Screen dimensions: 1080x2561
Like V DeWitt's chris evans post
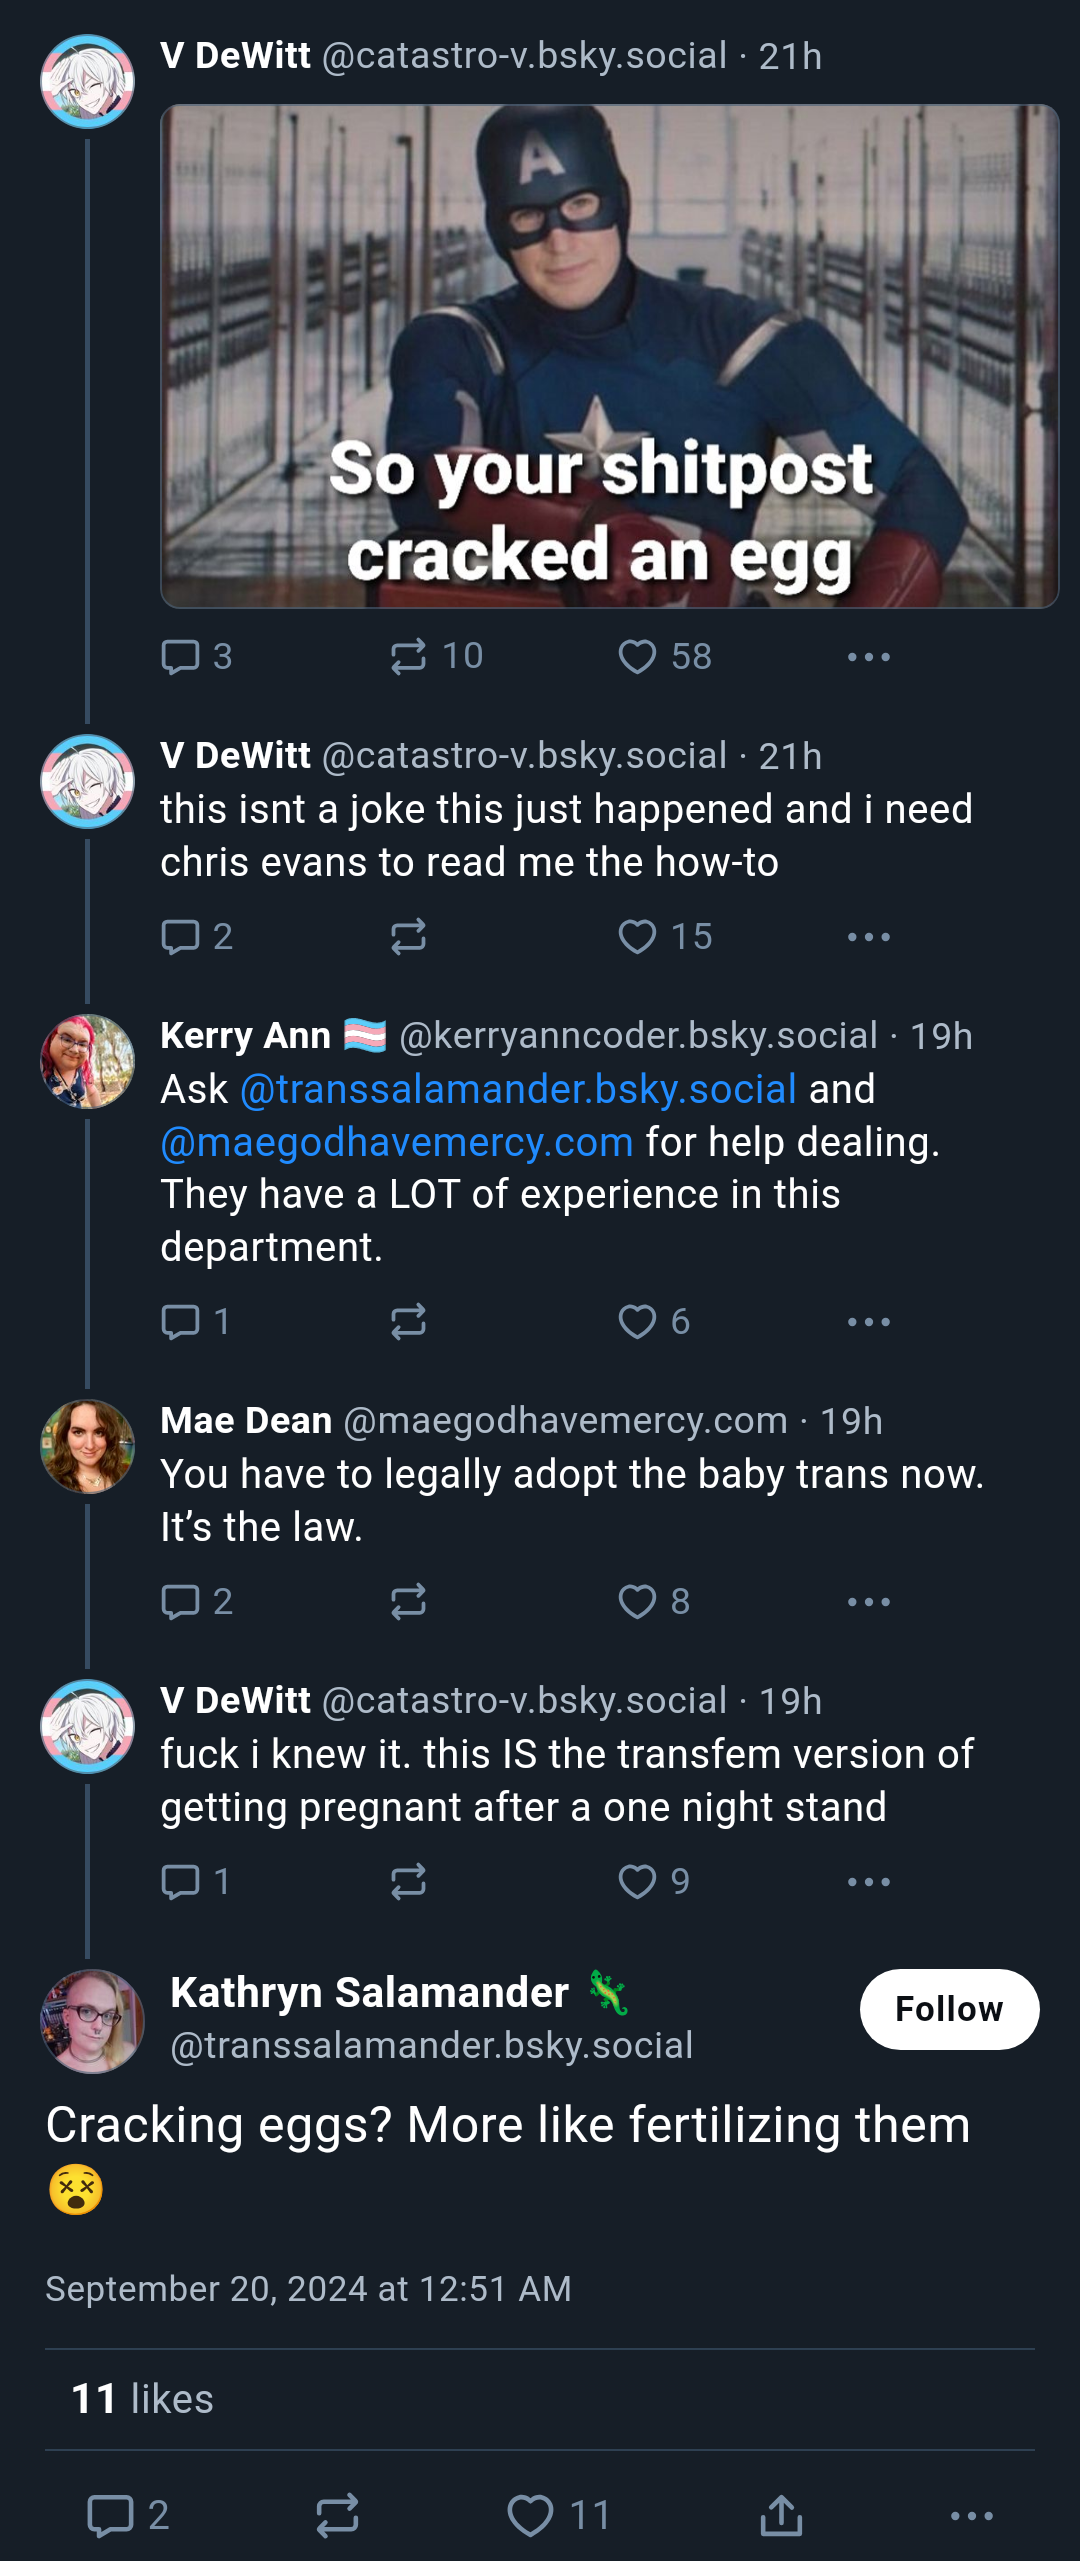[x=664, y=937]
